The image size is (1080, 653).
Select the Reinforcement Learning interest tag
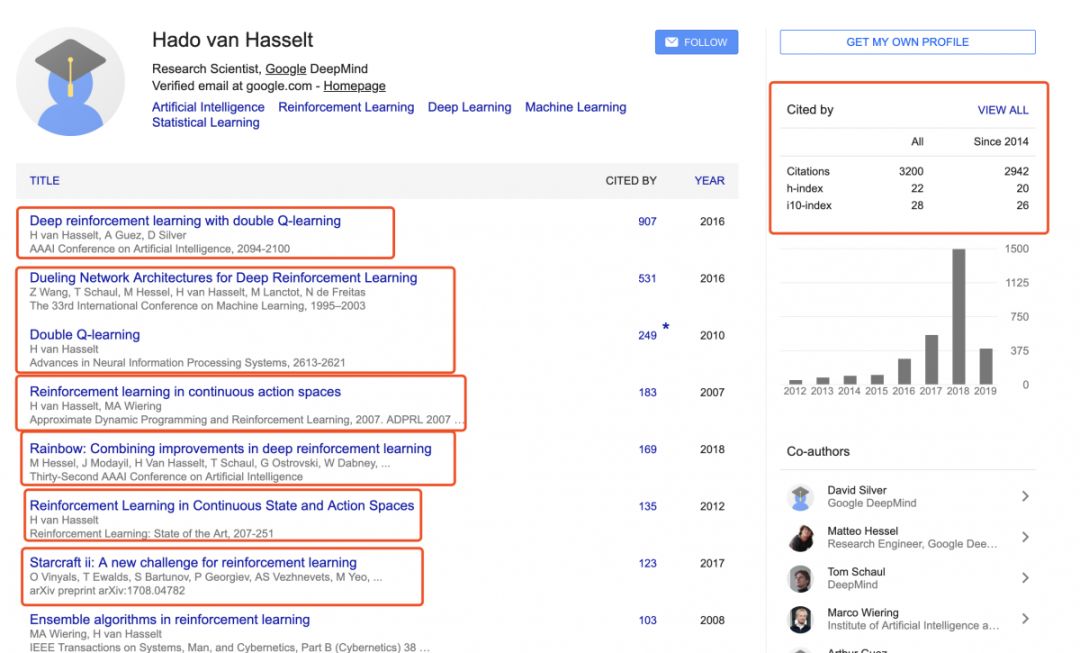click(x=346, y=107)
